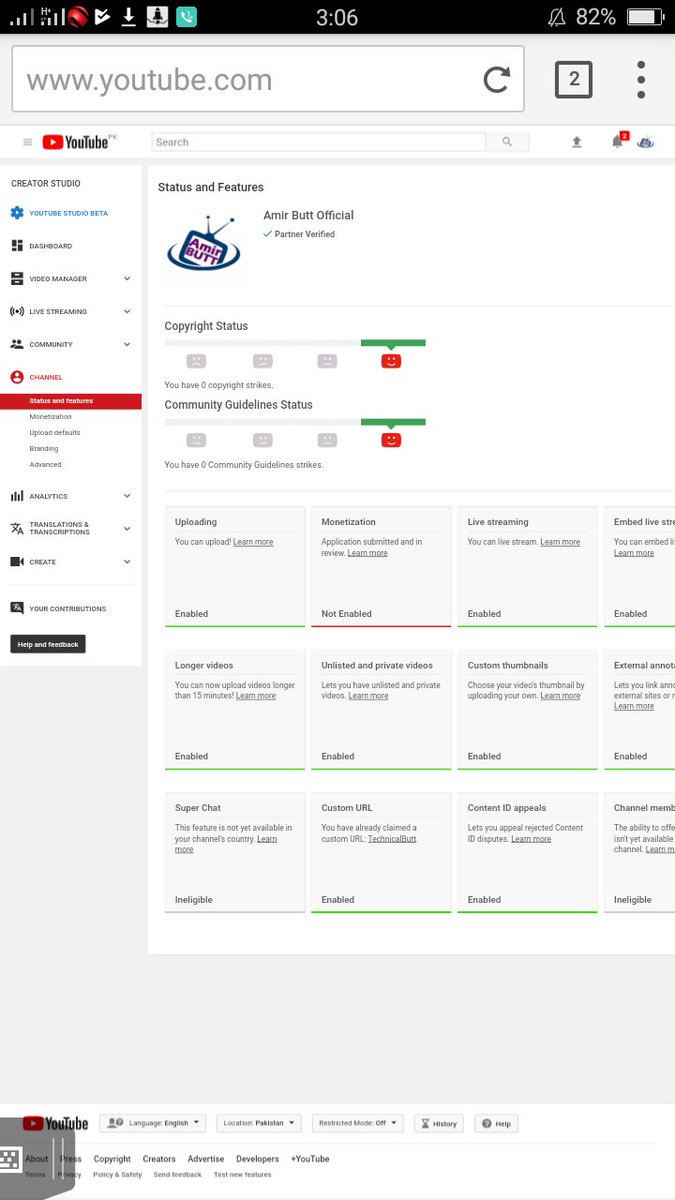The image size is (675, 1200).
Task: Click the Dashboard grid icon
Action: (x=17, y=246)
